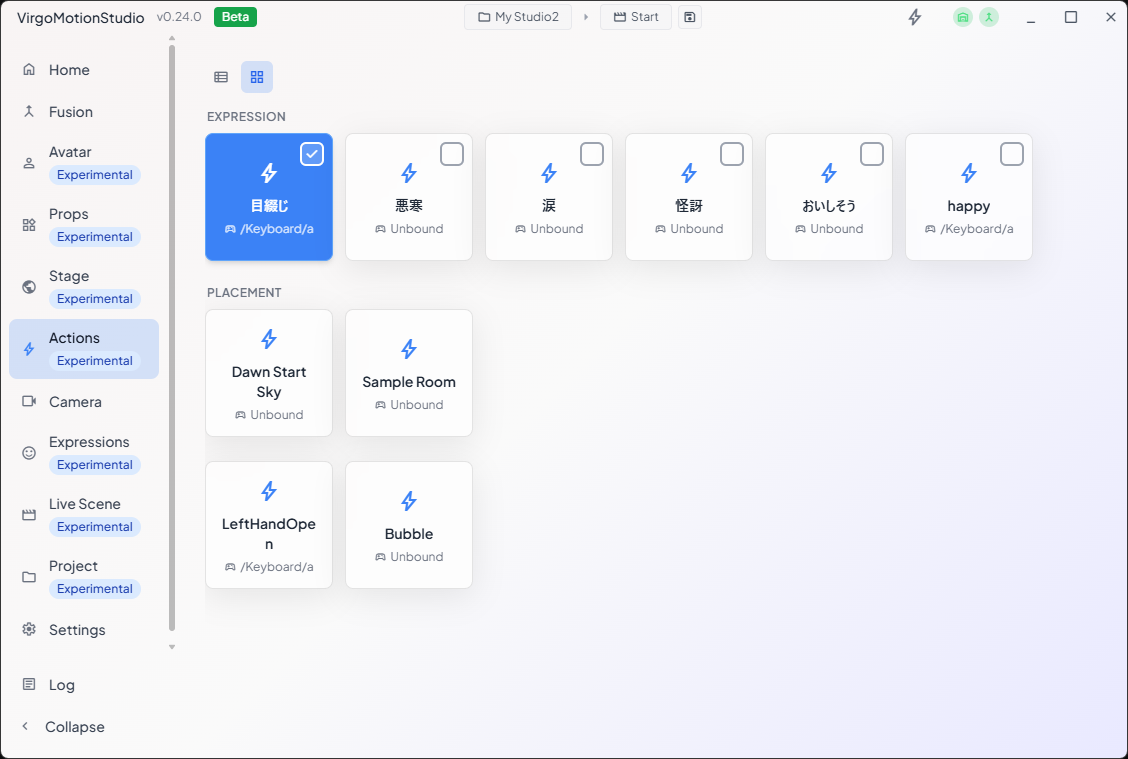Click the Settings gear icon
Screen dimensions: 1128x759
29,630
